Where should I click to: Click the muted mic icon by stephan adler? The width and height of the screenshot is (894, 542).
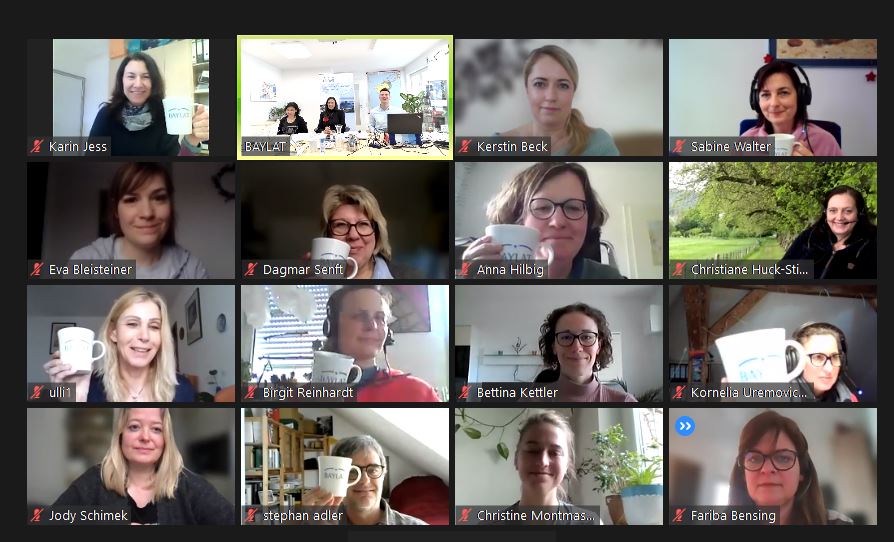251,516
